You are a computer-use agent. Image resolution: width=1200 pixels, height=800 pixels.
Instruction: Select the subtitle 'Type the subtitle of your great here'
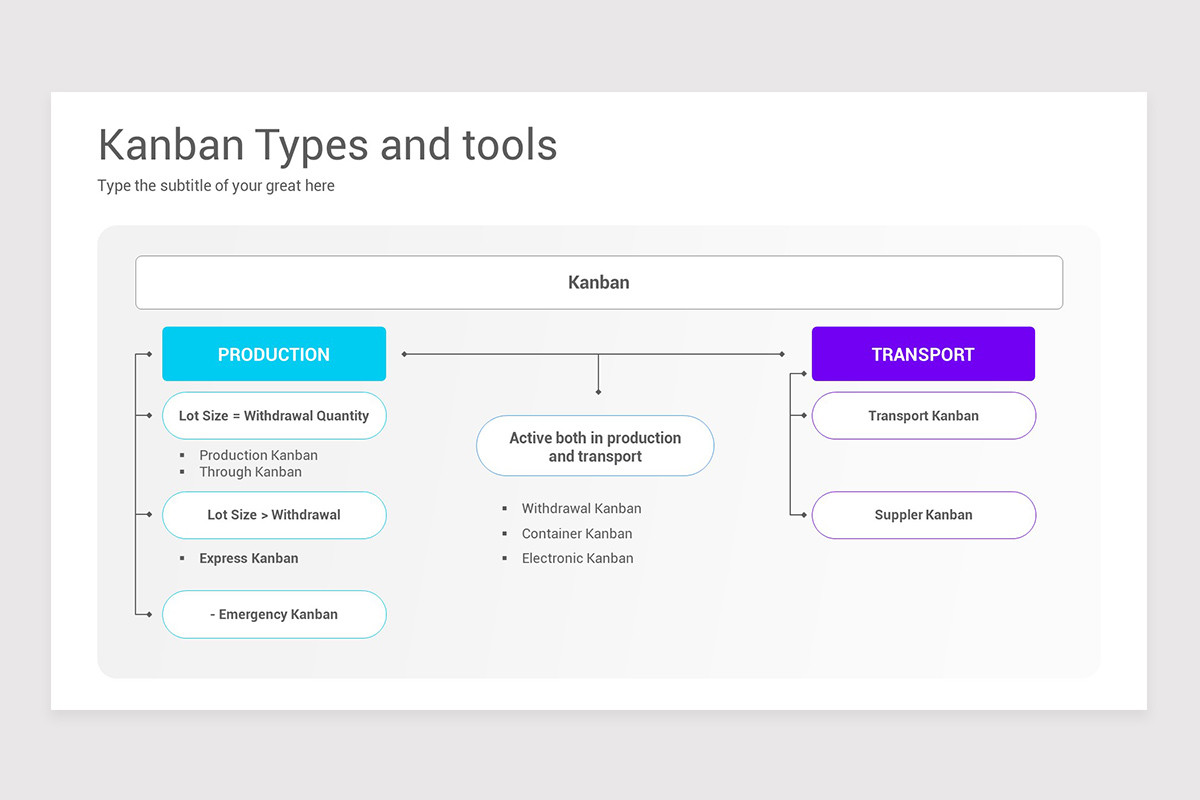pos(216,186)
